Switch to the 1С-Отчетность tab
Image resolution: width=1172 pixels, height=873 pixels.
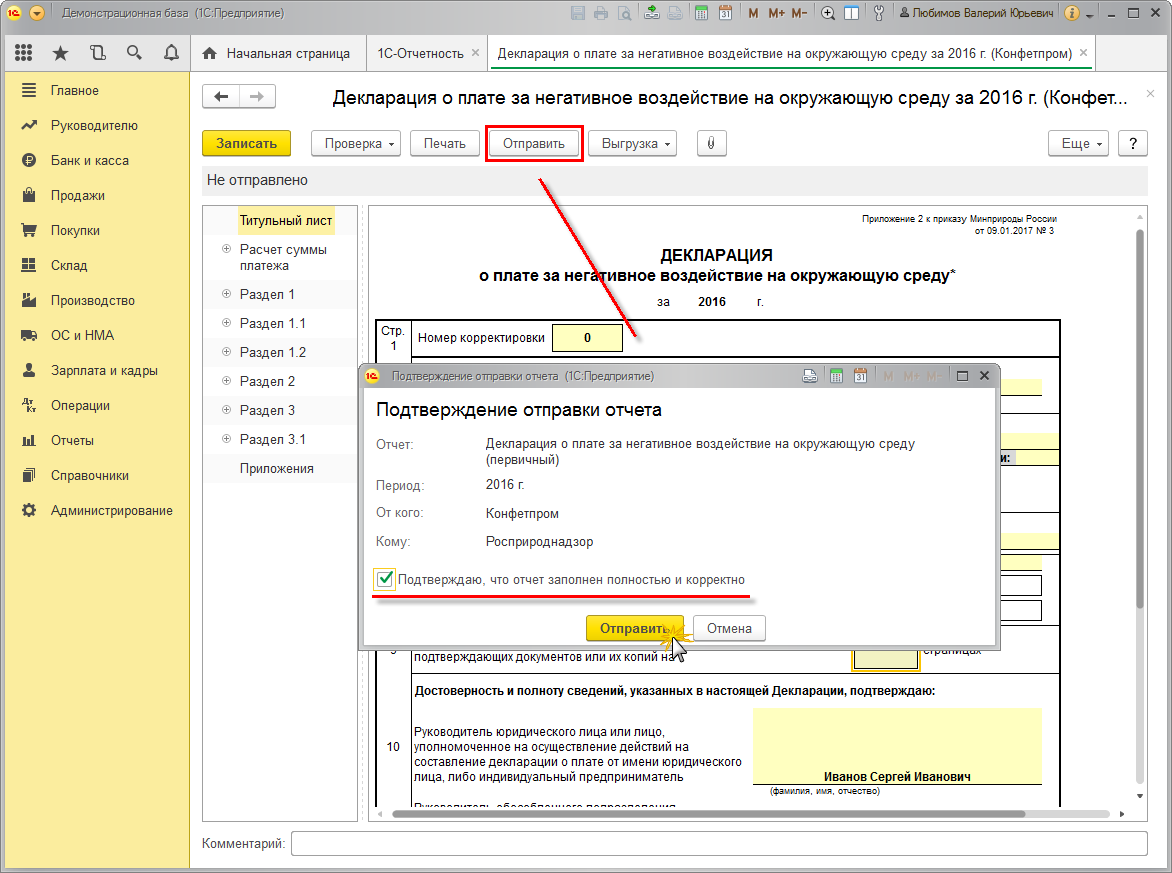click(x=419, y=53)
